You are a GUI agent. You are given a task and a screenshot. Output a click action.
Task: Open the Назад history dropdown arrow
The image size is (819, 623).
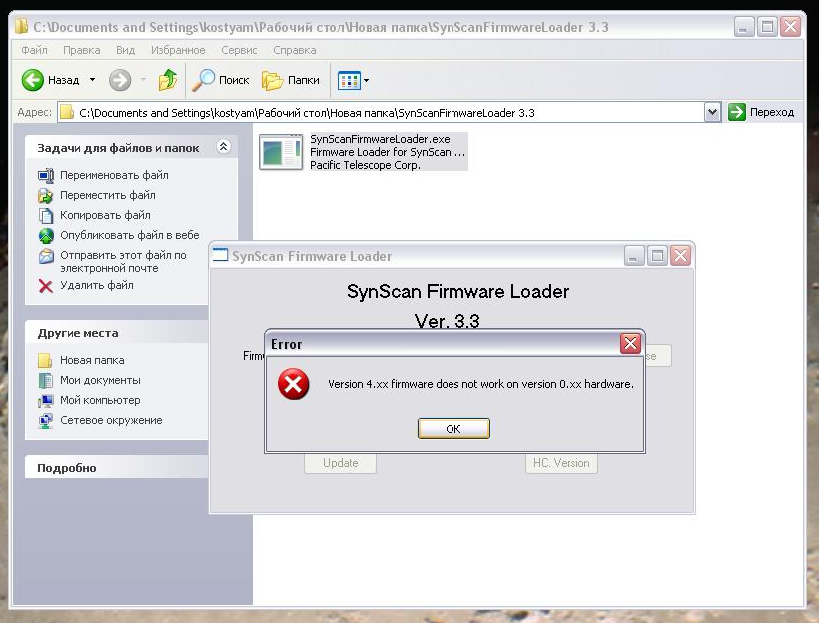(x=92, y=80)
